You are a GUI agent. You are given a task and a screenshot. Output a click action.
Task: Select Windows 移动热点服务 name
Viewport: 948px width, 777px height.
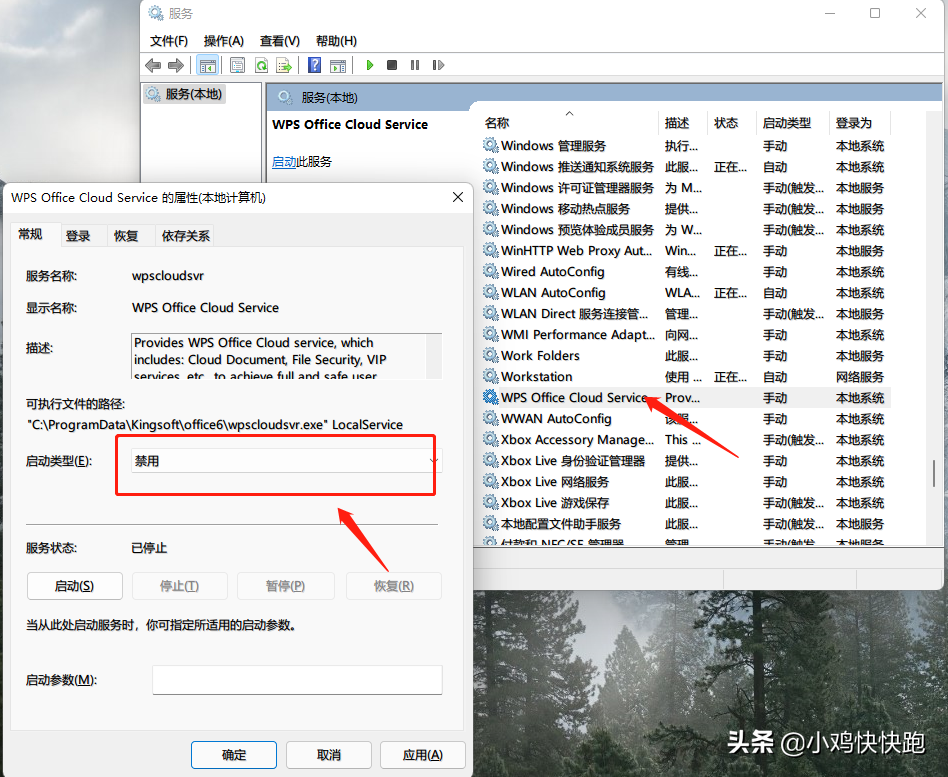pyautogui.click(x=565, y=209)
